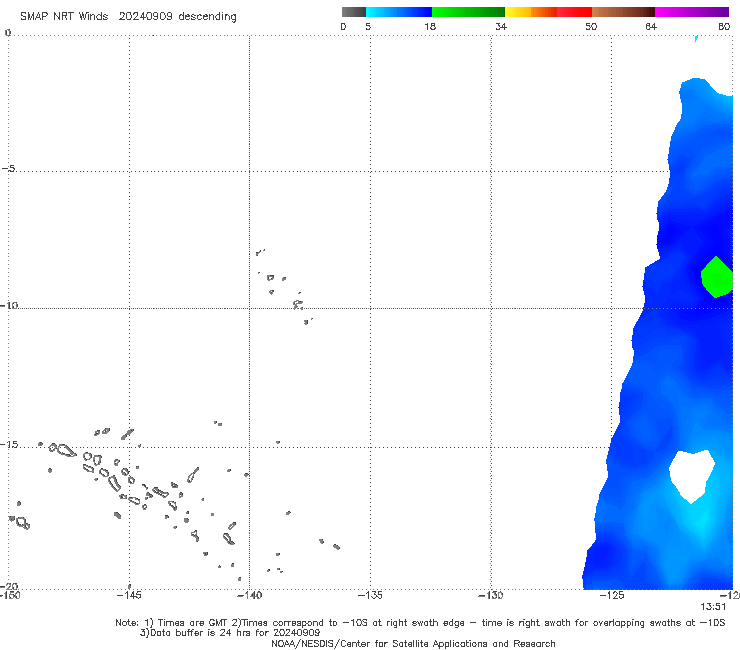The height and width of the screenshot is (650, 740).
Task: Click the 'Note: 1) Times are GMT' line
Action: point(420,623)
